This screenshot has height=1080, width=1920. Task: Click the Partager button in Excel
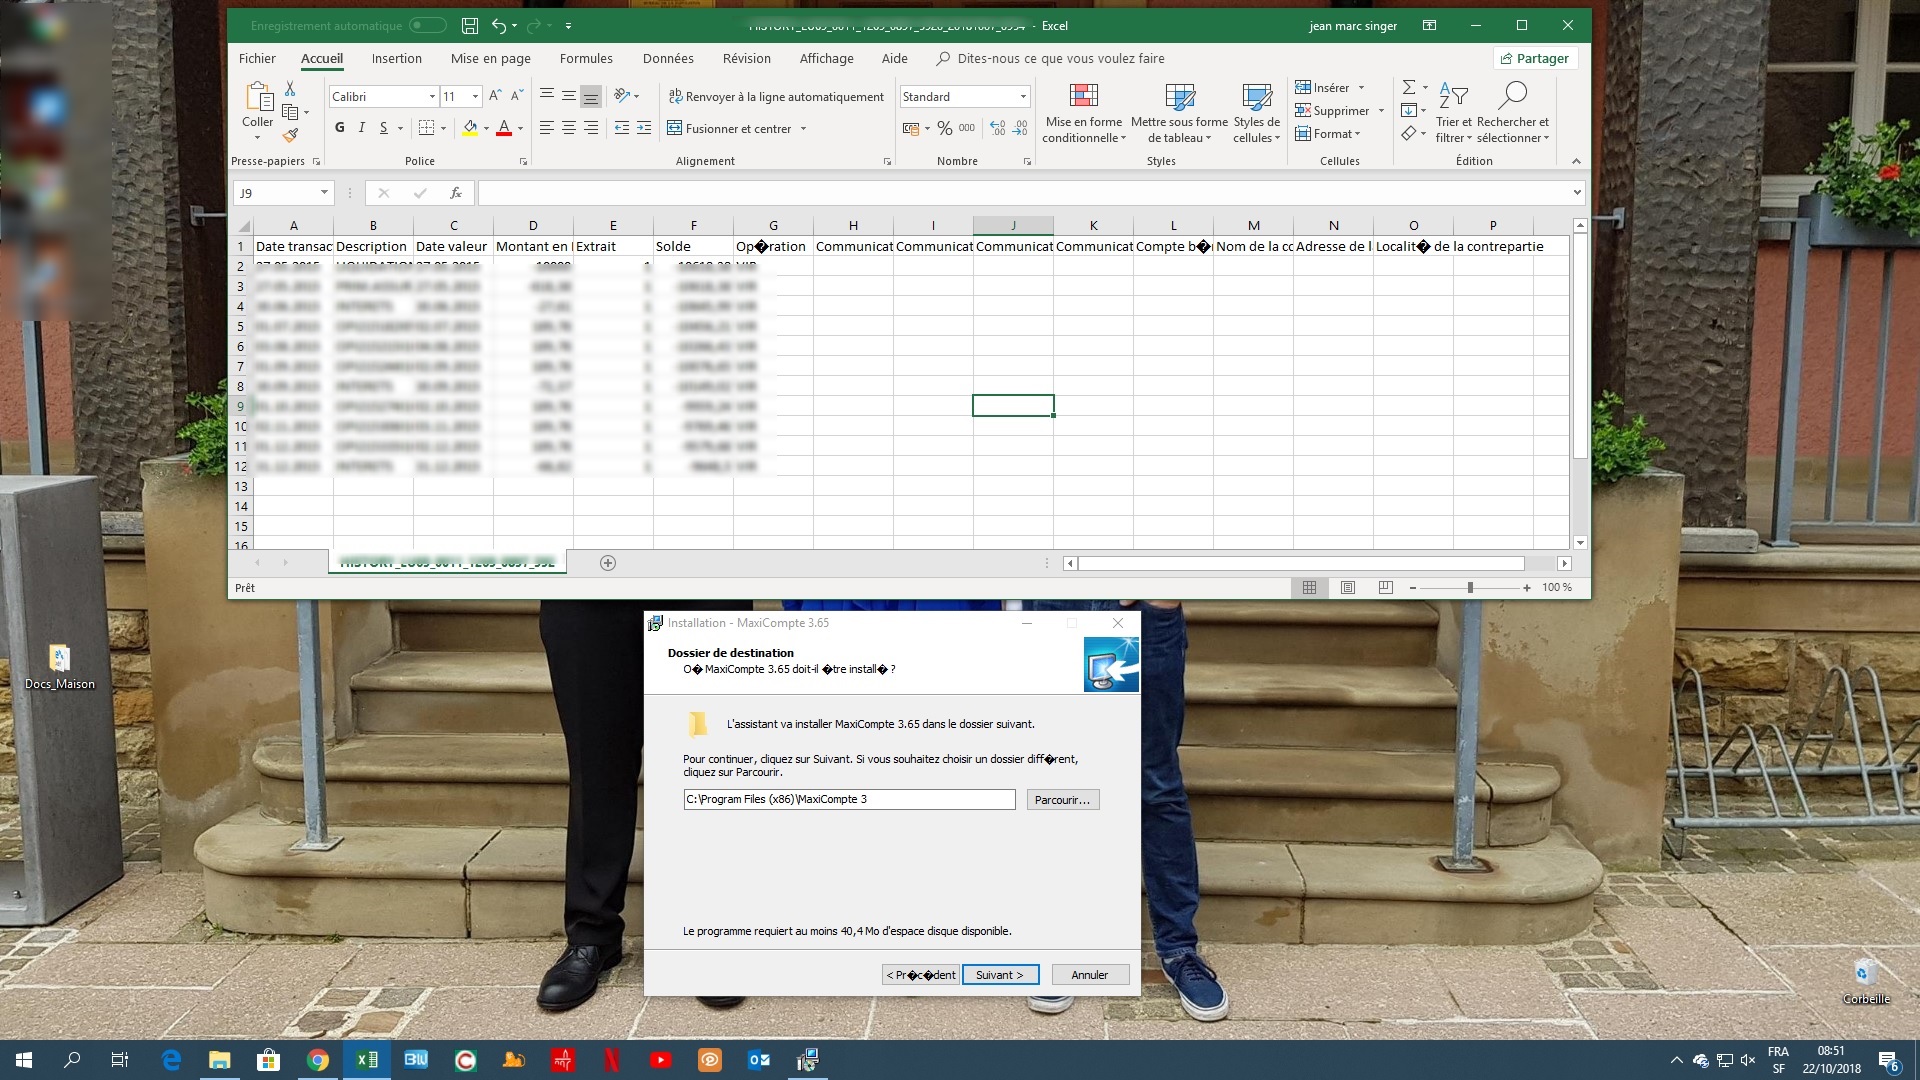coord(1535,59)
